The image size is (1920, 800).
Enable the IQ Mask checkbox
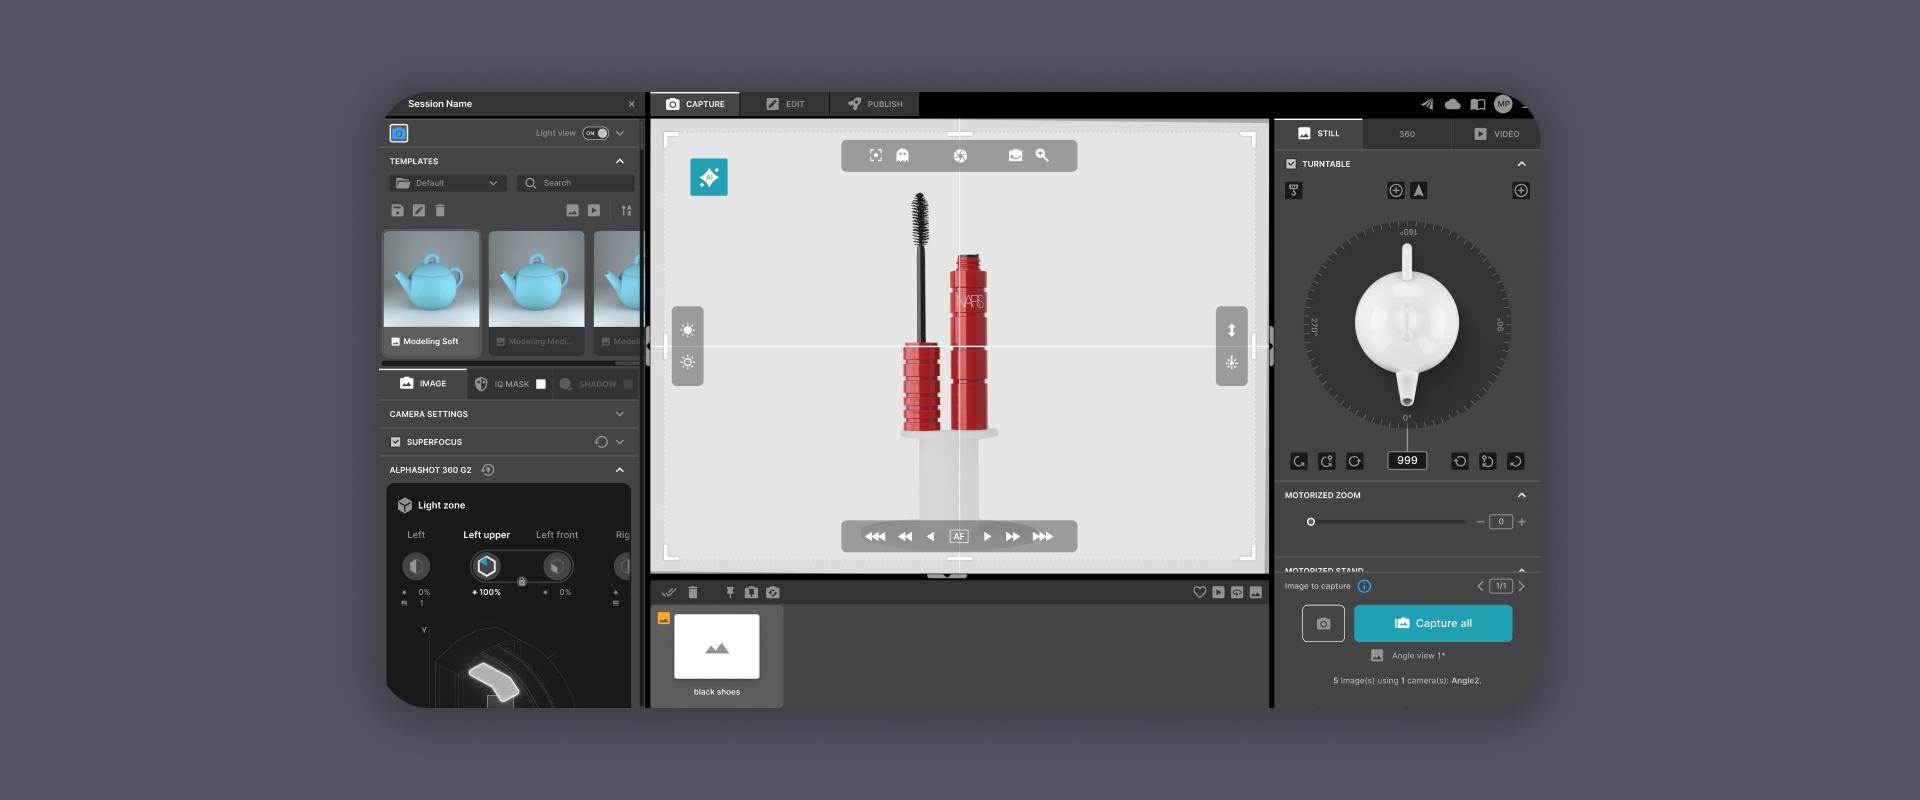[x=541, y=384]
